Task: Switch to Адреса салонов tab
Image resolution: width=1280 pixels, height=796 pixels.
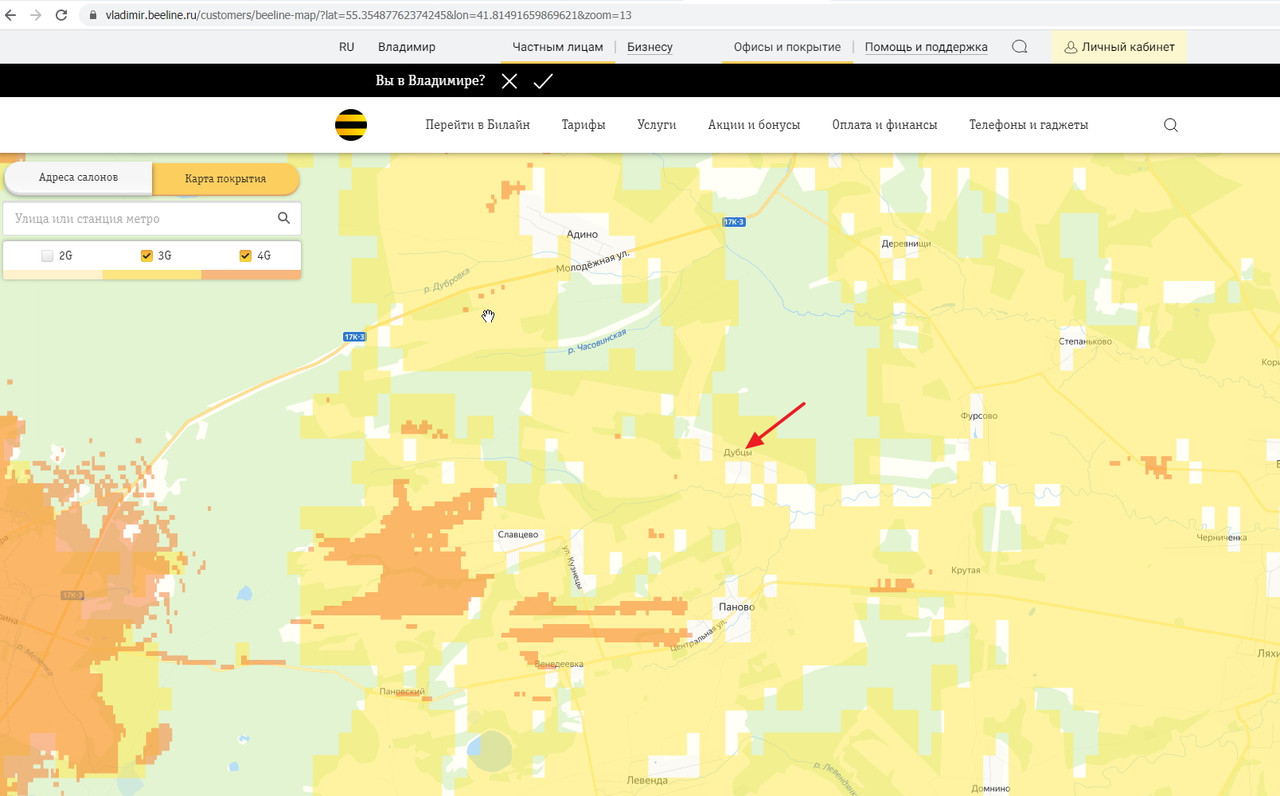Action: tap(78, 177)
